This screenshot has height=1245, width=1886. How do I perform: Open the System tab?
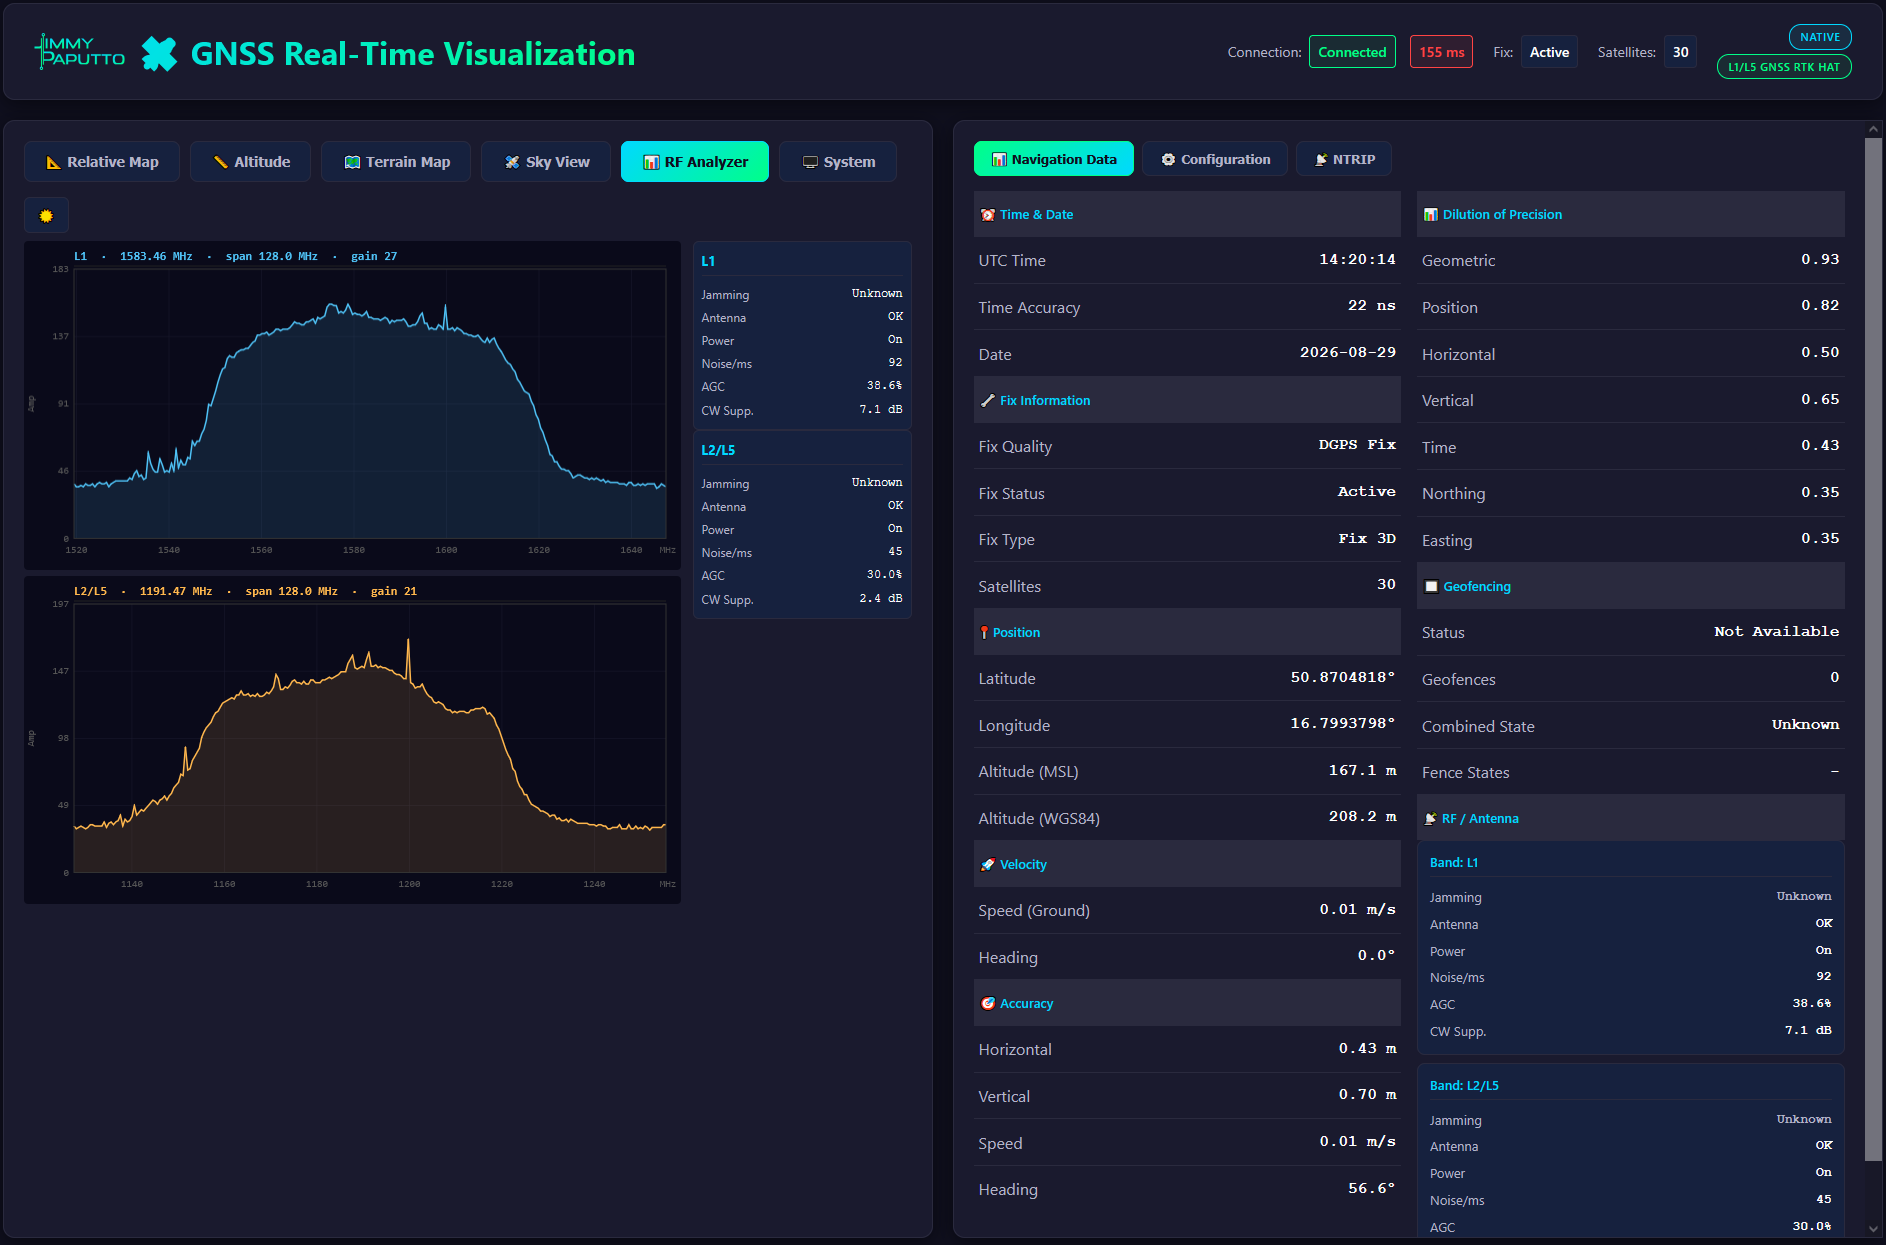coord(838,162)
